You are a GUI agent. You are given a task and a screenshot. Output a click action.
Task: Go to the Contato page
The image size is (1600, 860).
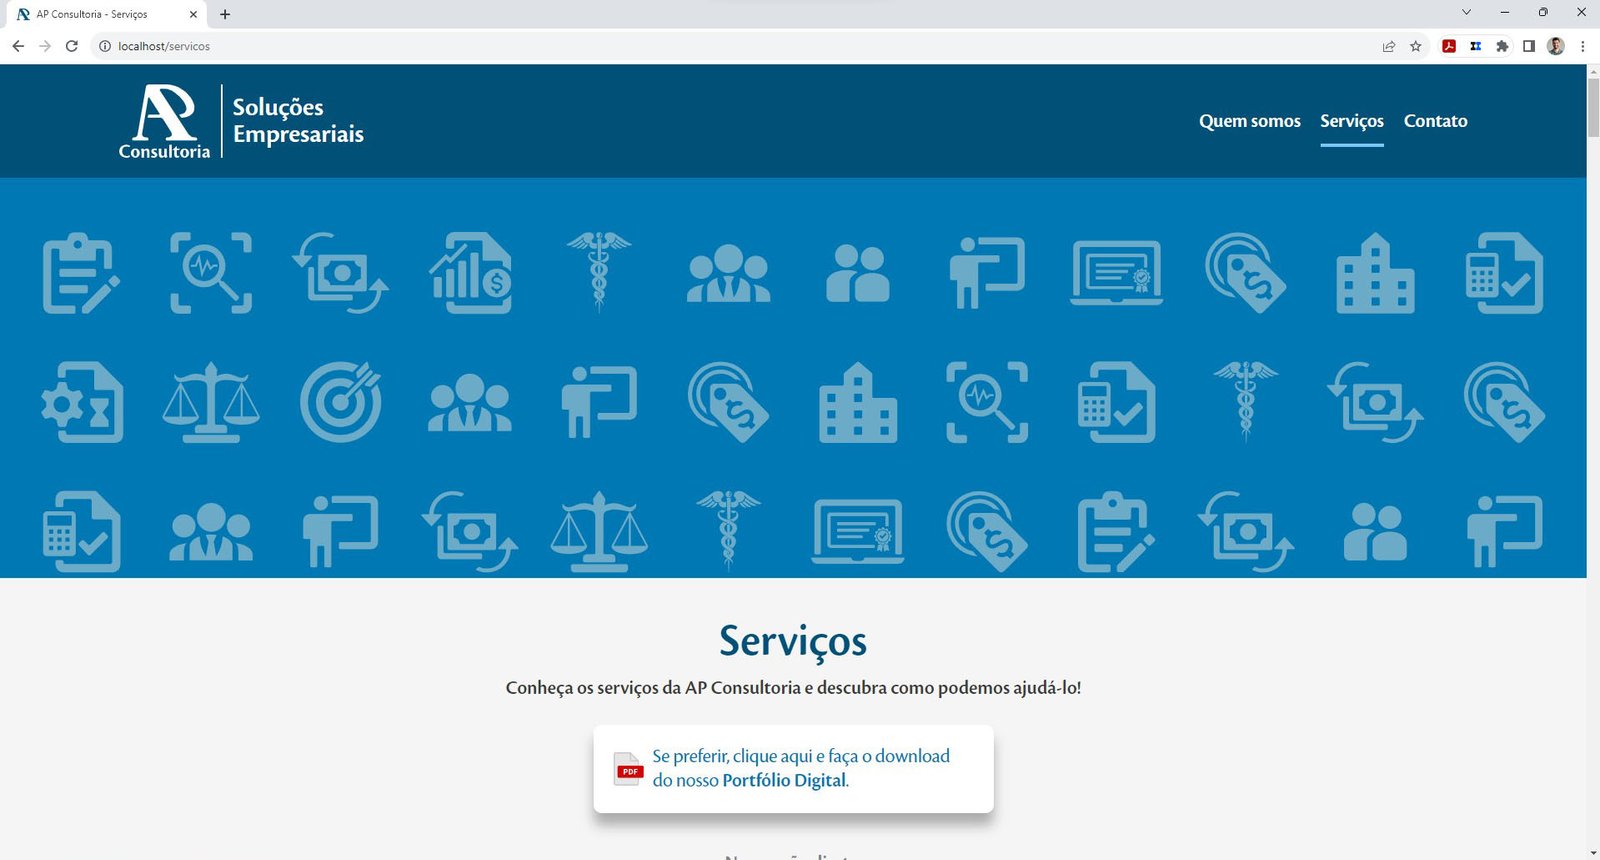[x=1435, y=121]
